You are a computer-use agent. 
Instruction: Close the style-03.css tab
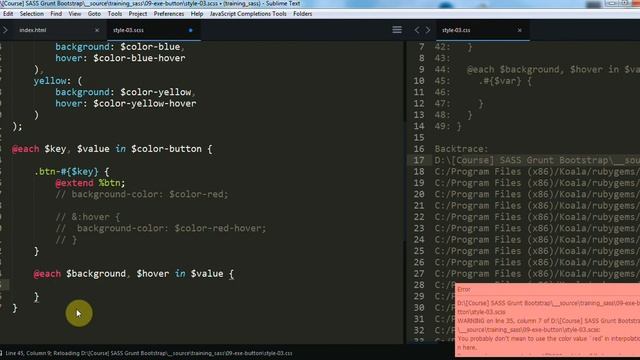(520, 30)
